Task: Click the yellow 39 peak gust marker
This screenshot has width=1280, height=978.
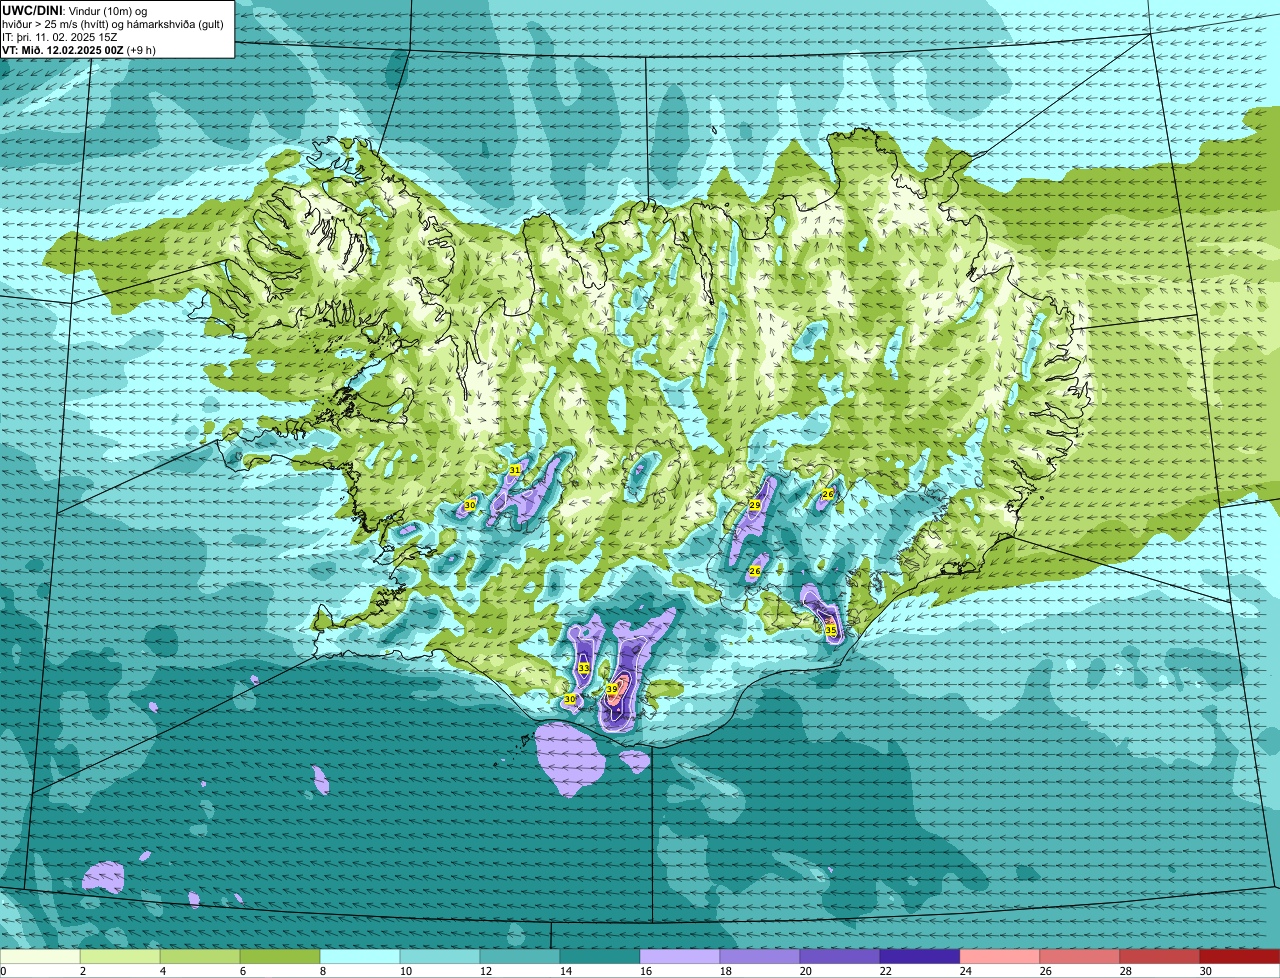Action: tap(612, 690)
